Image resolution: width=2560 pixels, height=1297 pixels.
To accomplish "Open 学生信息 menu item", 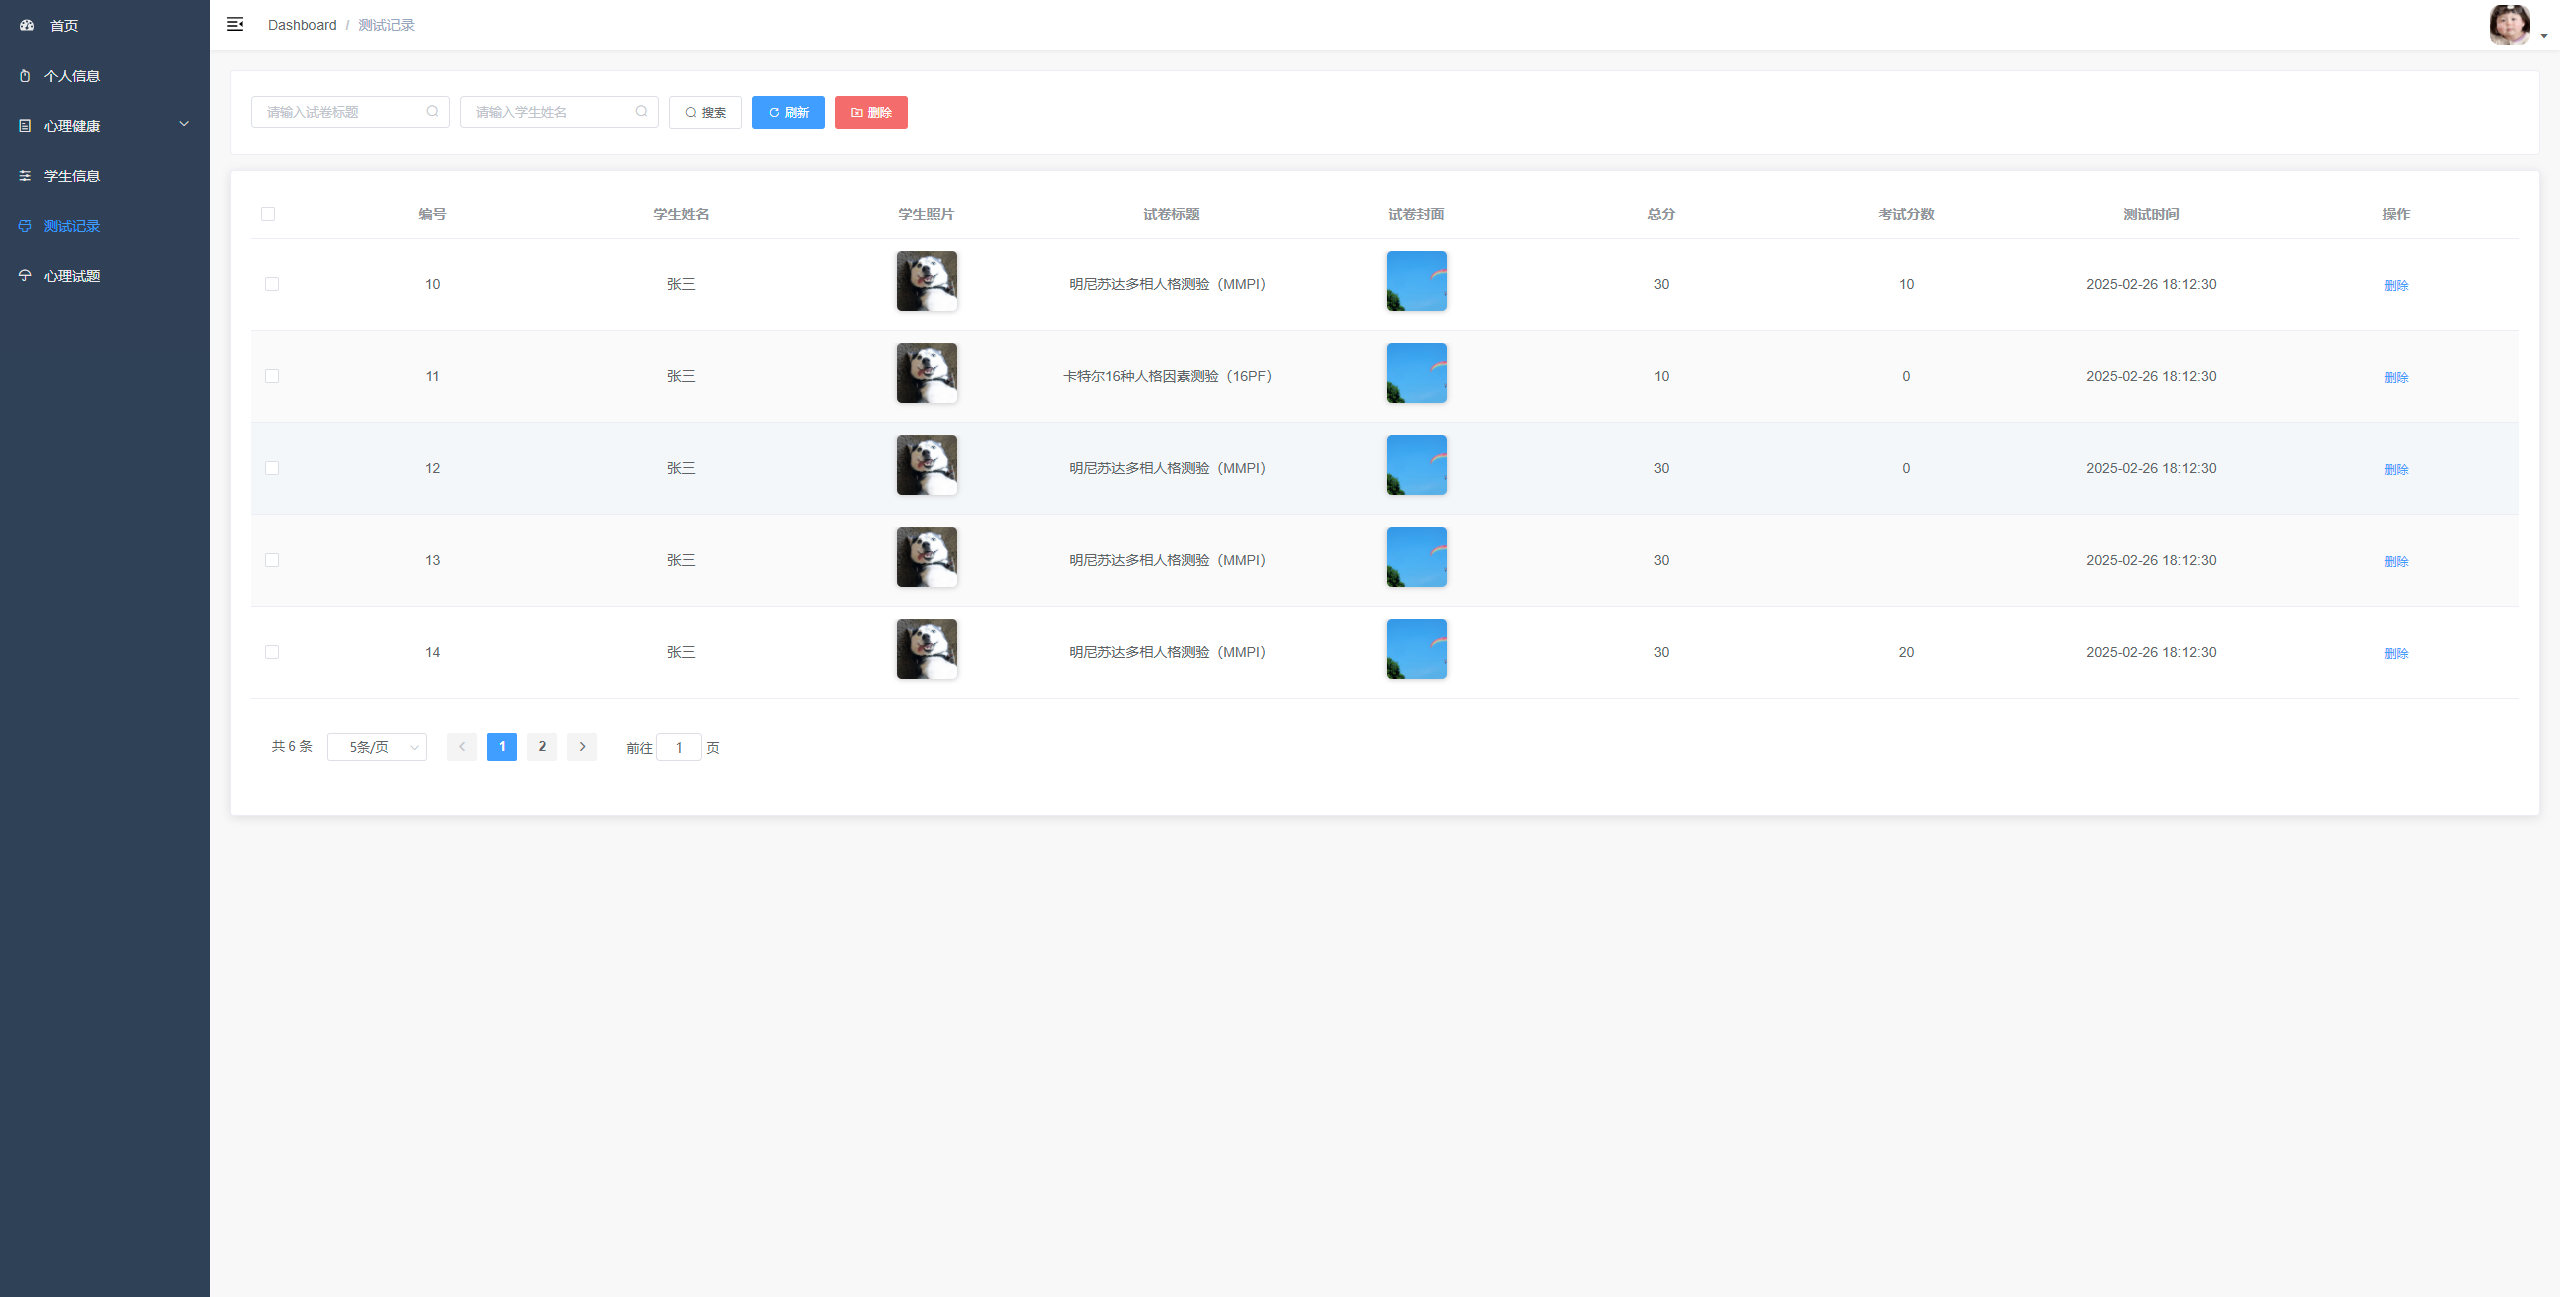I will coord(105,175).
